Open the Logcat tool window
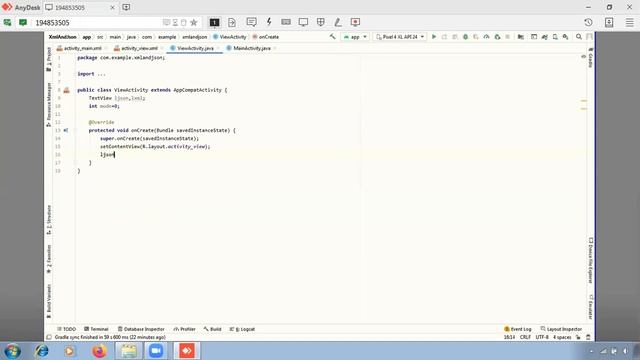This screenshot has width=640, height=360. coord(242,329)
